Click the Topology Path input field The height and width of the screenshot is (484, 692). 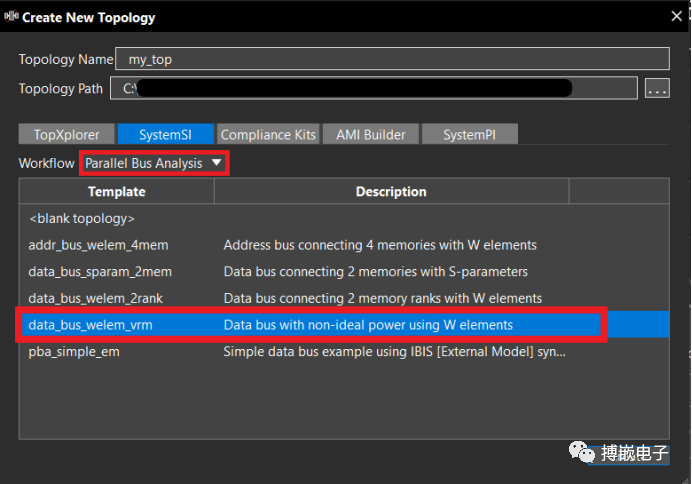[374, 88]
